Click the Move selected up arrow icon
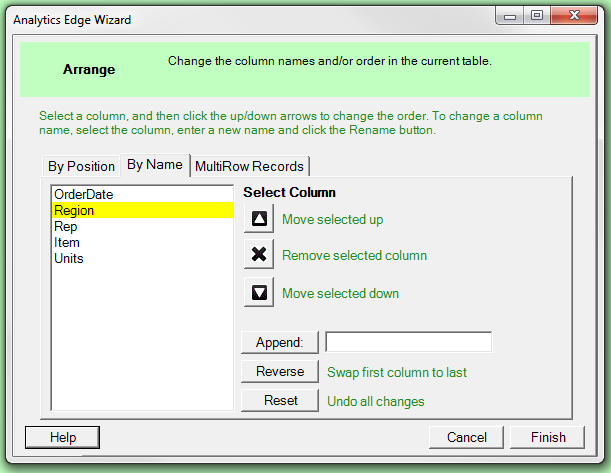Screen dimensions: 611x473 259,219
